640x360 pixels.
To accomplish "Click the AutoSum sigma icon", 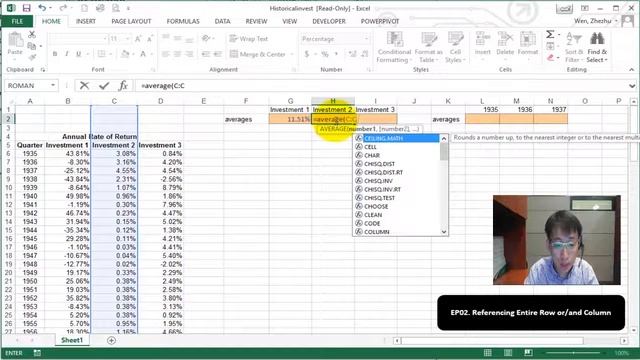I will click(550, 35).
